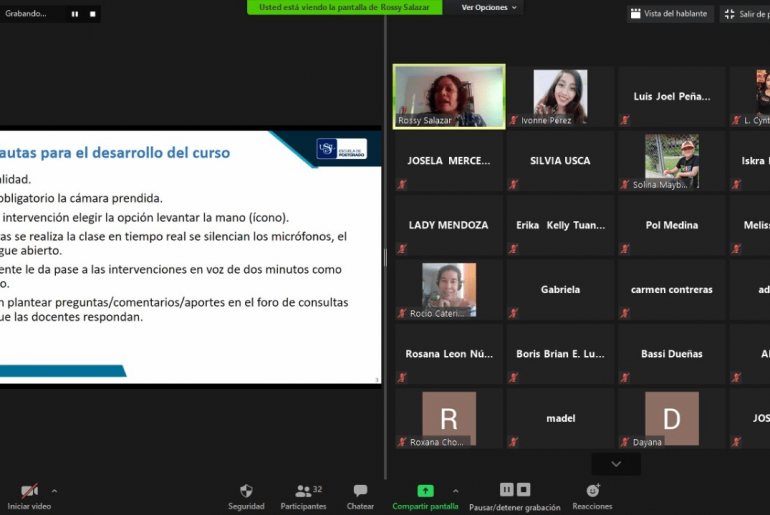Open the Chatear chat window

tap(360, 491)
